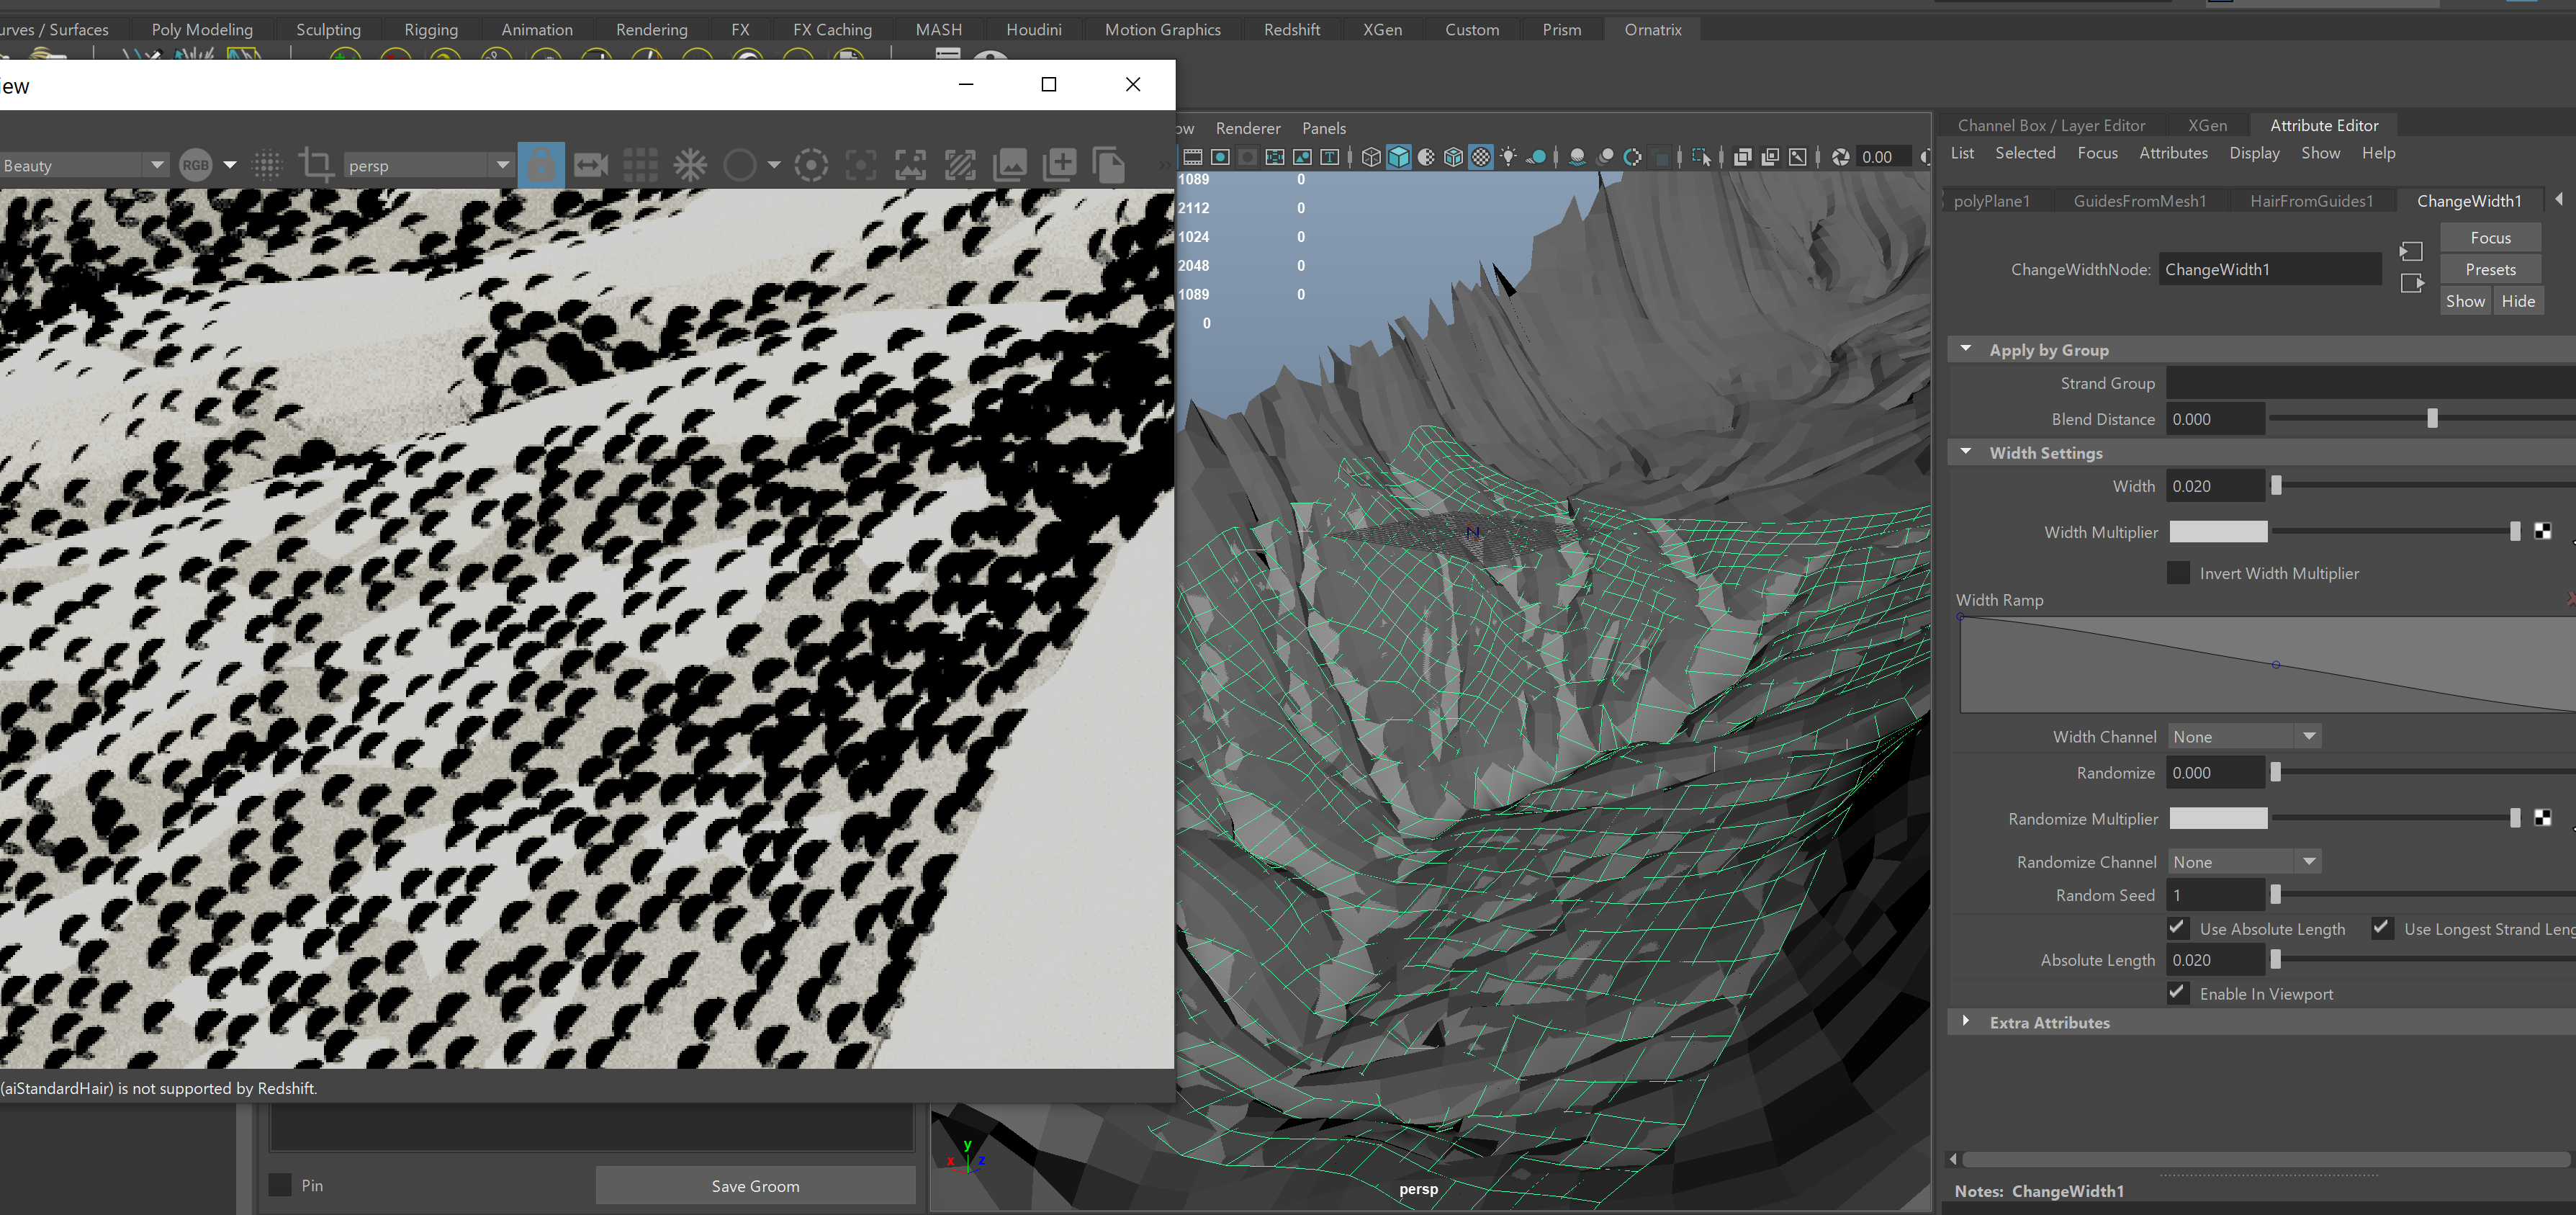Click the crop region tool icon
The height and width of the screenshot is (1215, 2576).
(316, 165)
